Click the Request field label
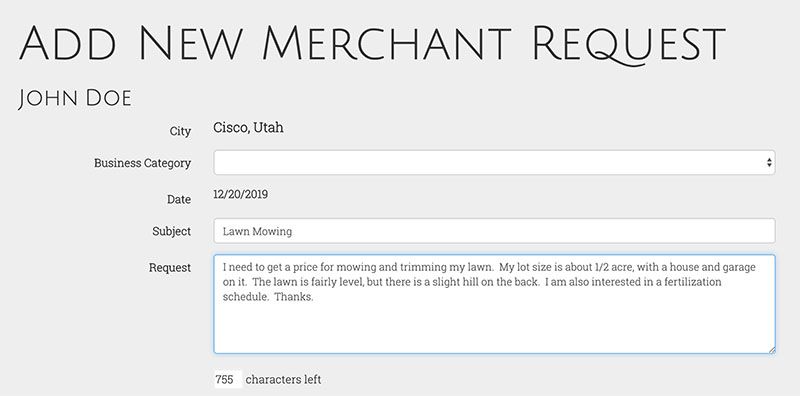This screenshot has width=800, height=396. click(170, 267)
